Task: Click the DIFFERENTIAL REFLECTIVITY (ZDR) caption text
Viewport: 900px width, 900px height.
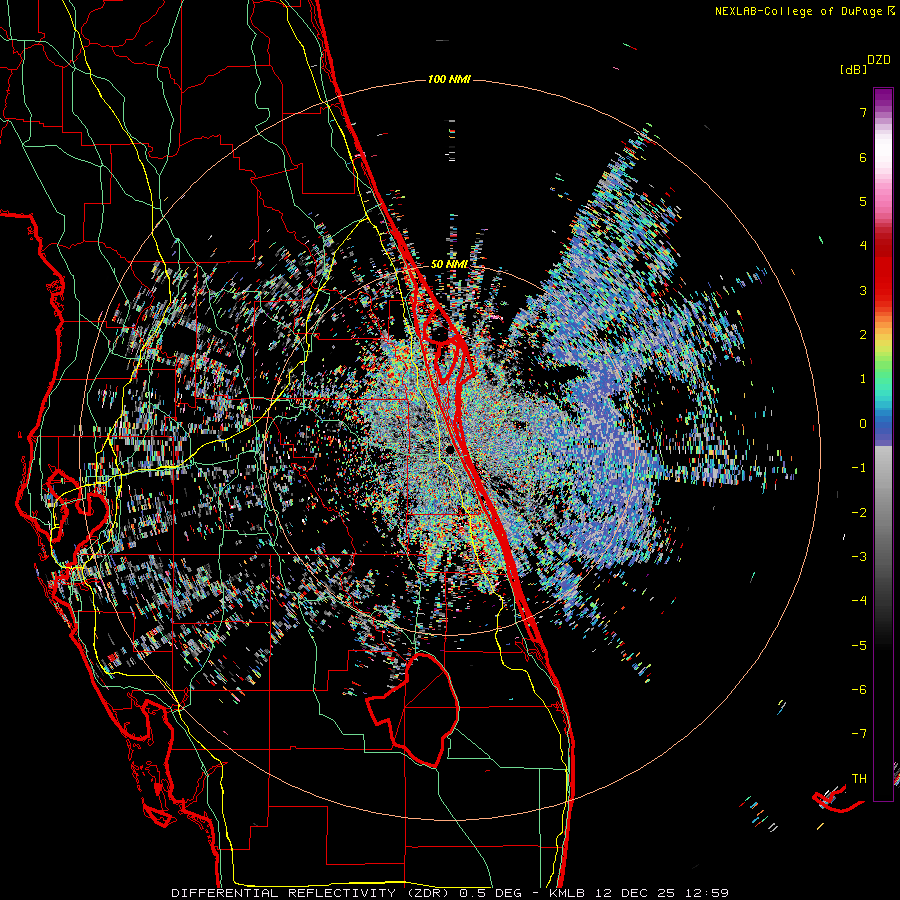Action: click(x=312, y=893)
